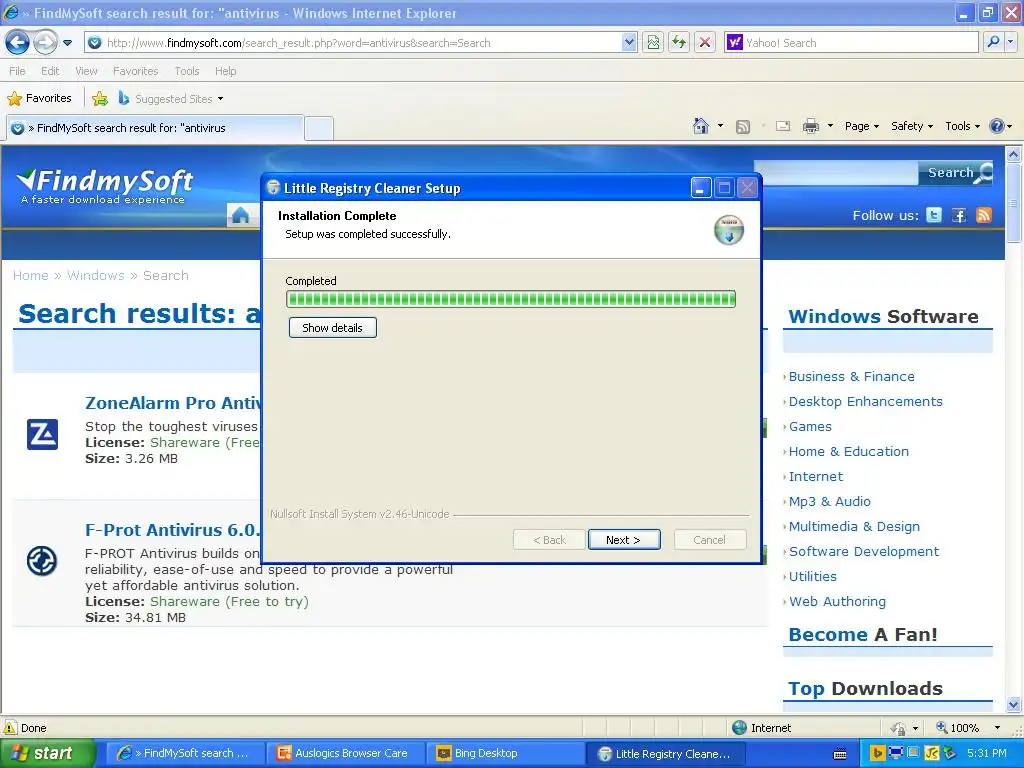
Task: Click the website home icon tab
Action: point(240,215)
